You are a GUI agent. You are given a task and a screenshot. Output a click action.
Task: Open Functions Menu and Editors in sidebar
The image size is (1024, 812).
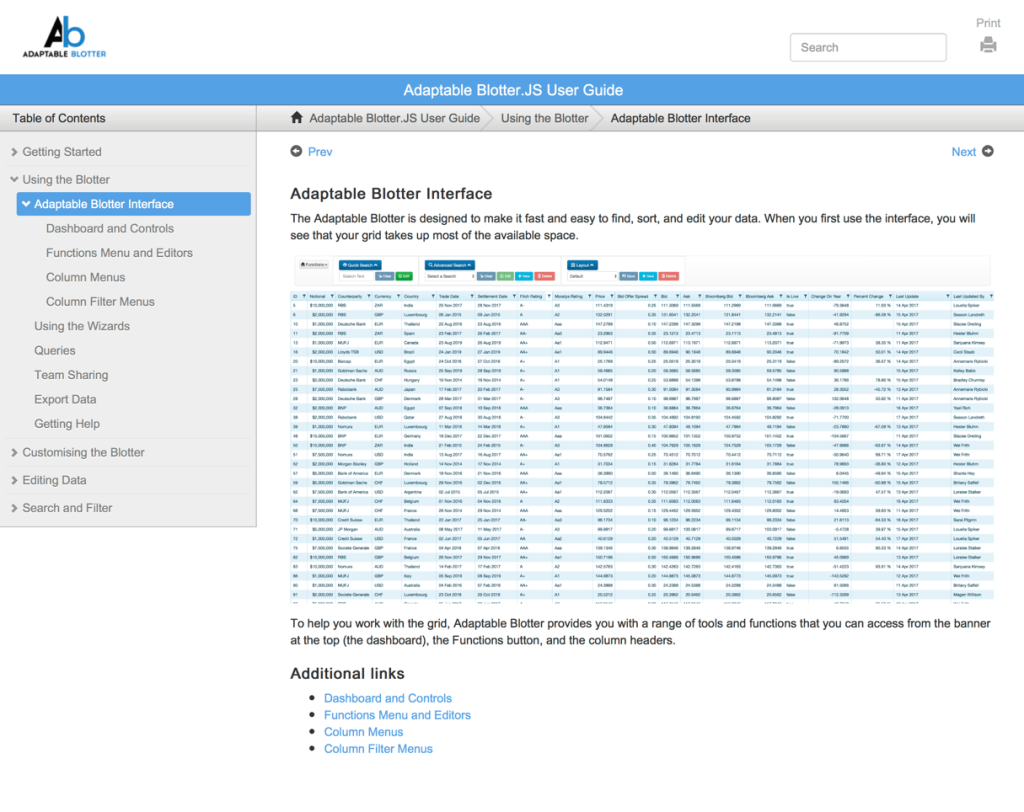click(119, 253)
